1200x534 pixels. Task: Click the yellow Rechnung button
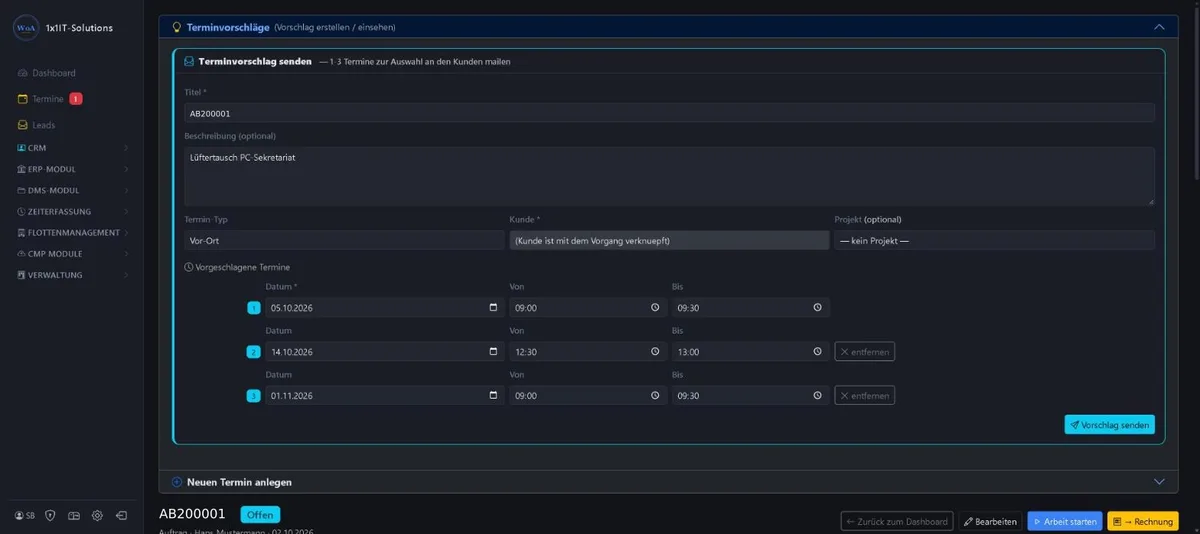coord(1143,522)
